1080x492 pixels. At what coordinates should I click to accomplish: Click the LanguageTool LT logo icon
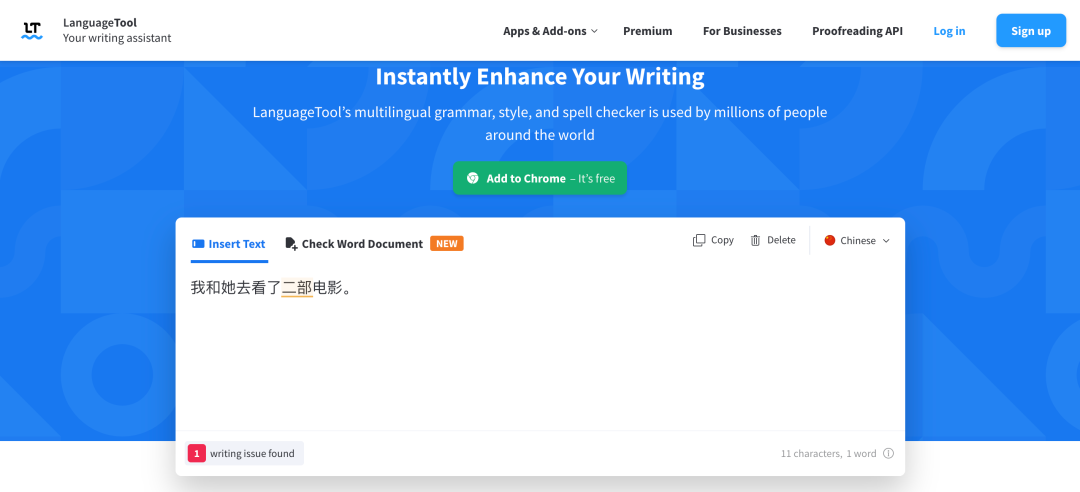tap(32, 30)
